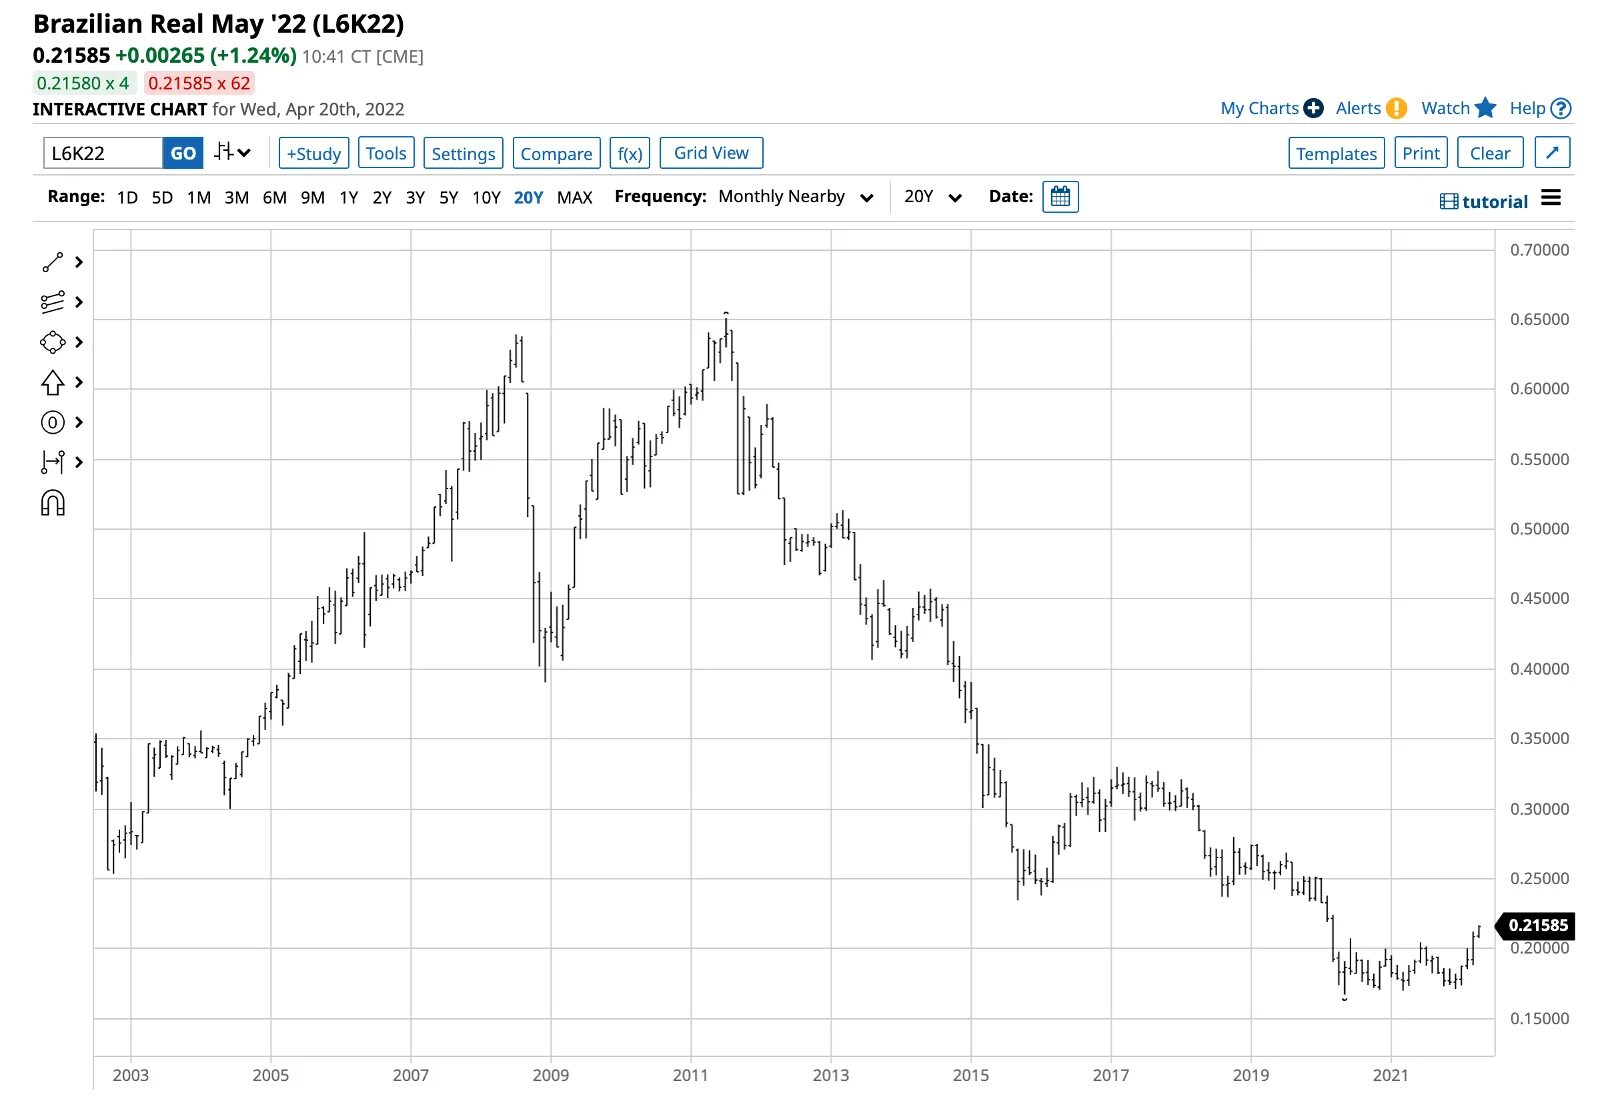The image size is (1604, 1104).
Task: Open the My Charts link
Action: (1260, 108)
